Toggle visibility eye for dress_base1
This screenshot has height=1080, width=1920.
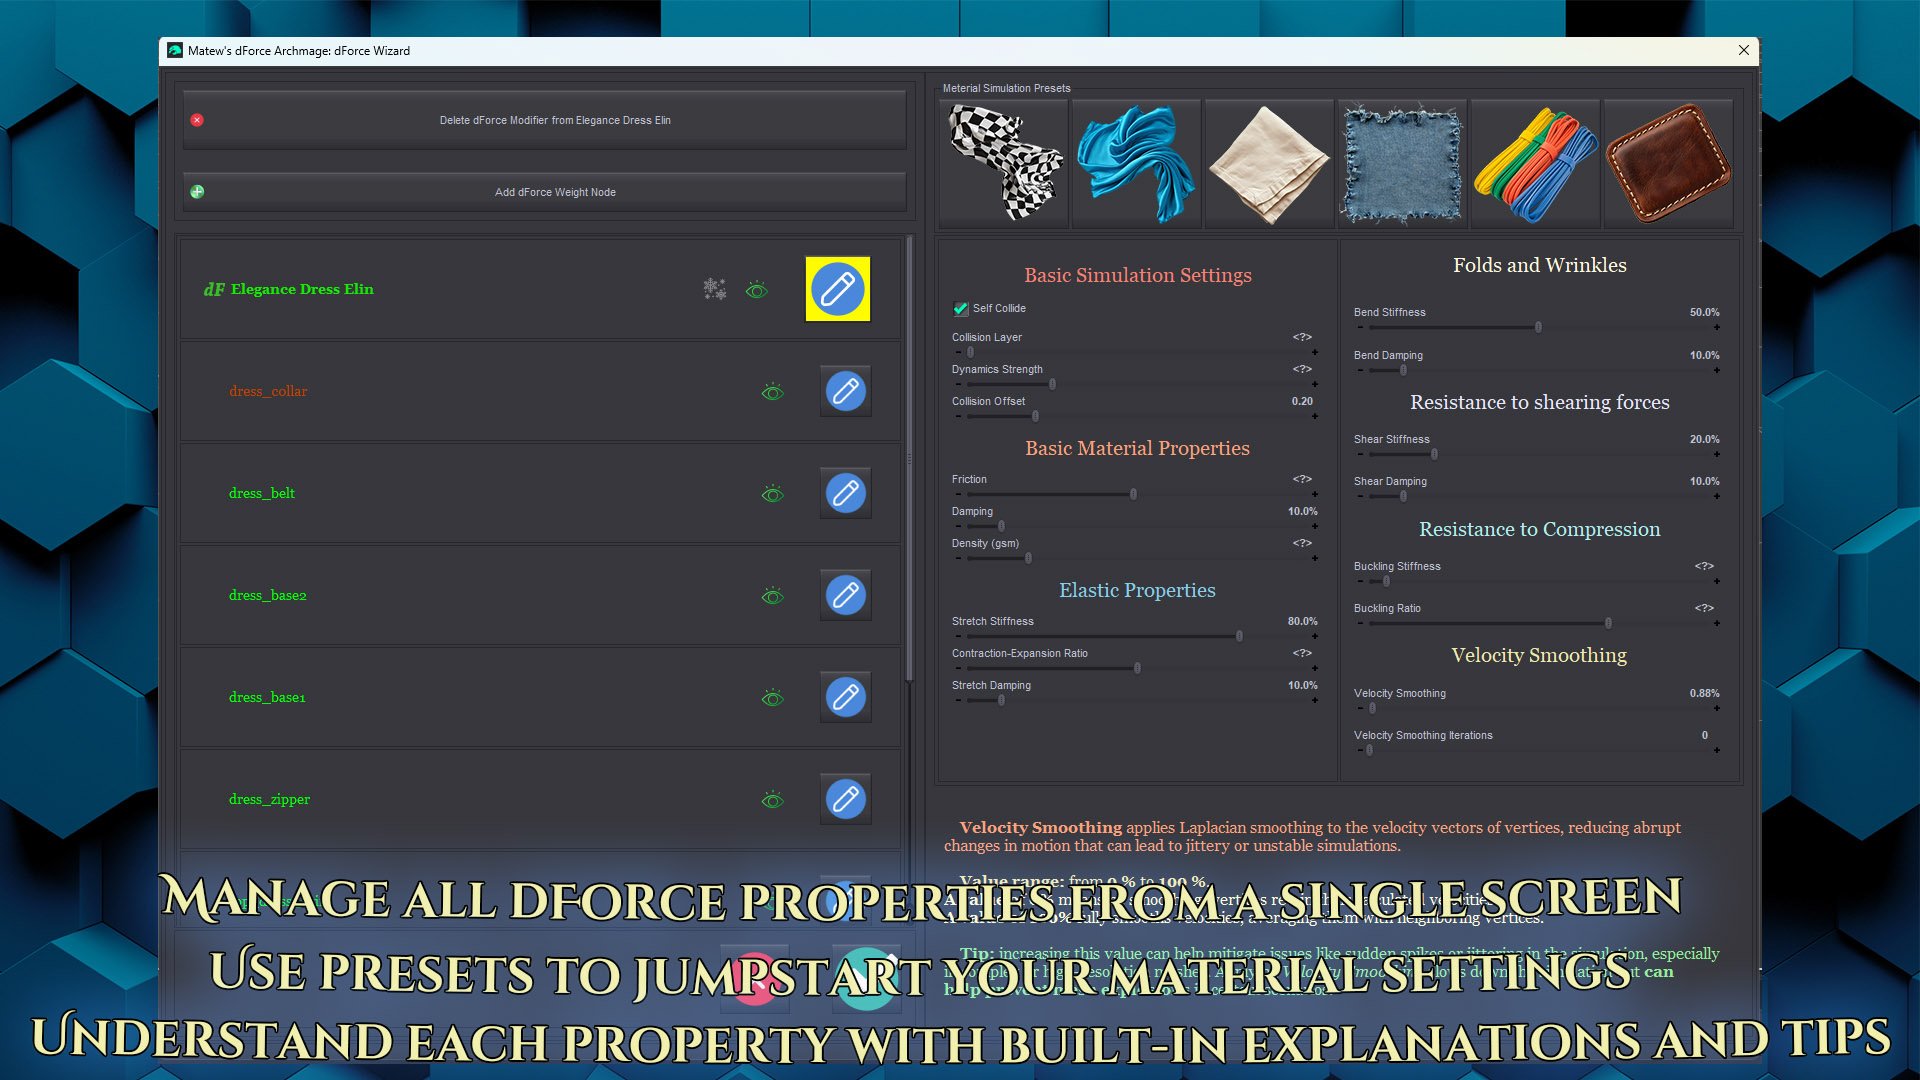[x=772, y=698]
